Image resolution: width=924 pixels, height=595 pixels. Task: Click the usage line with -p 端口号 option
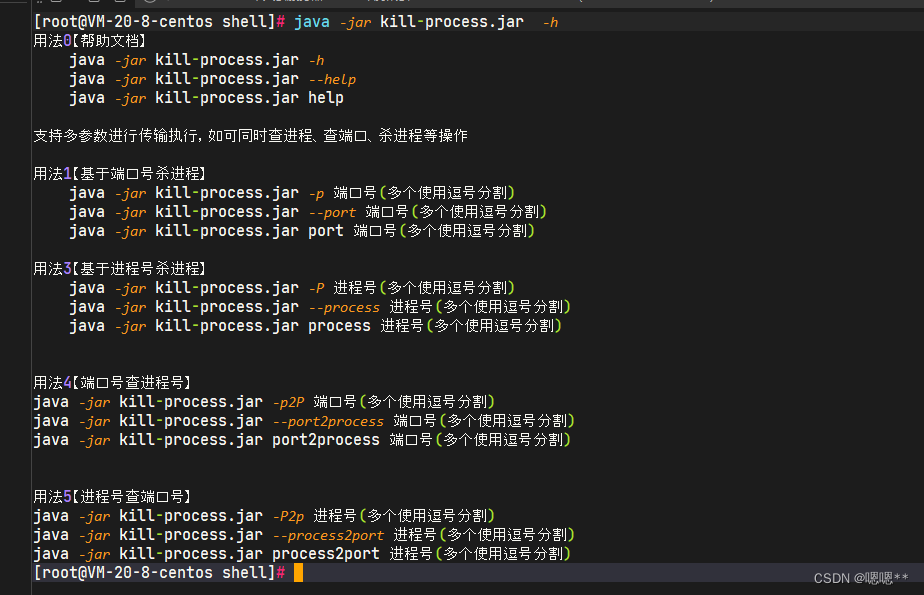pos(292,193)
